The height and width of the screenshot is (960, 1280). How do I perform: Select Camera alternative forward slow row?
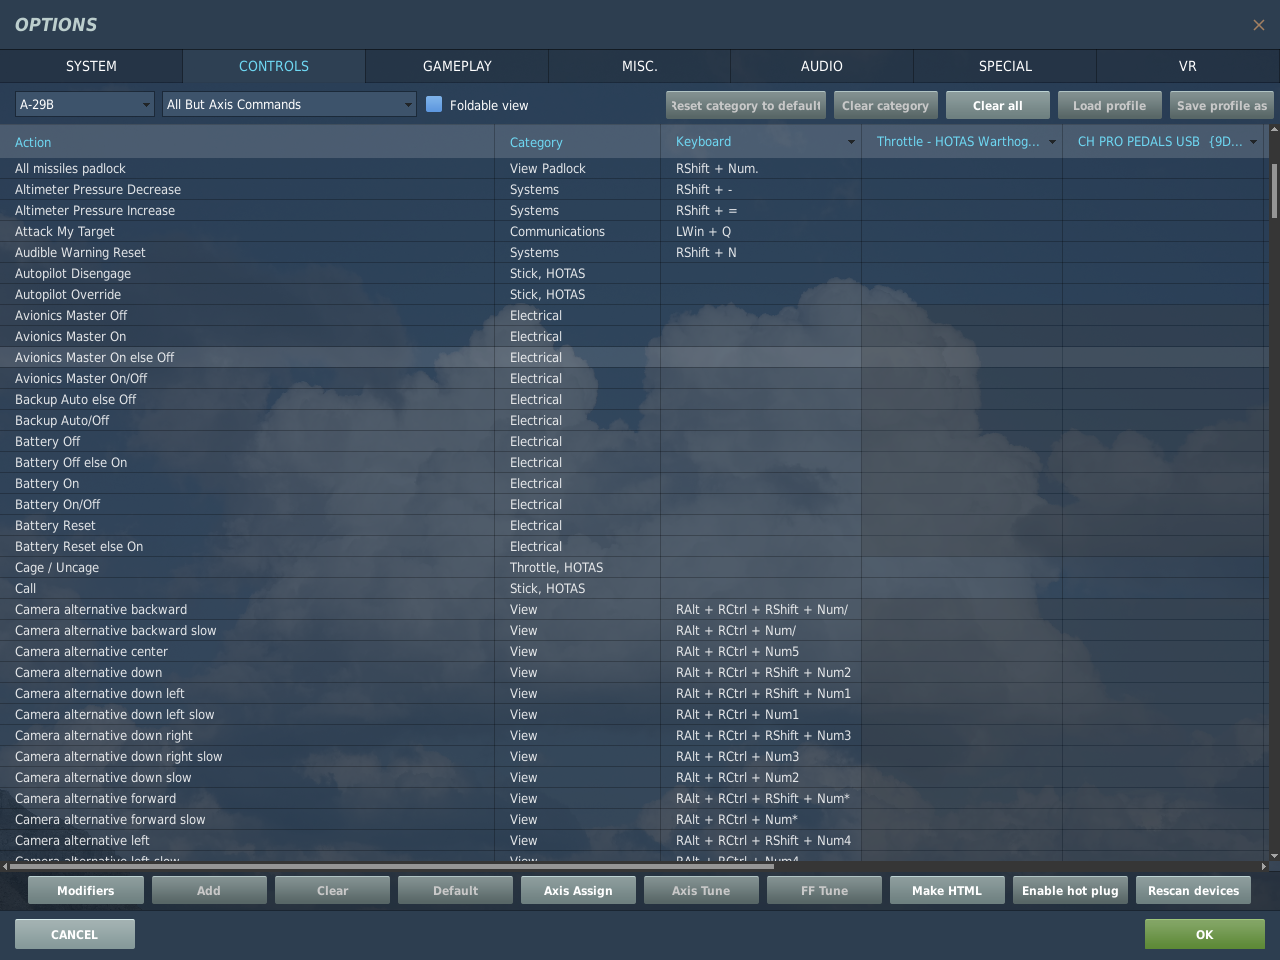634,819
